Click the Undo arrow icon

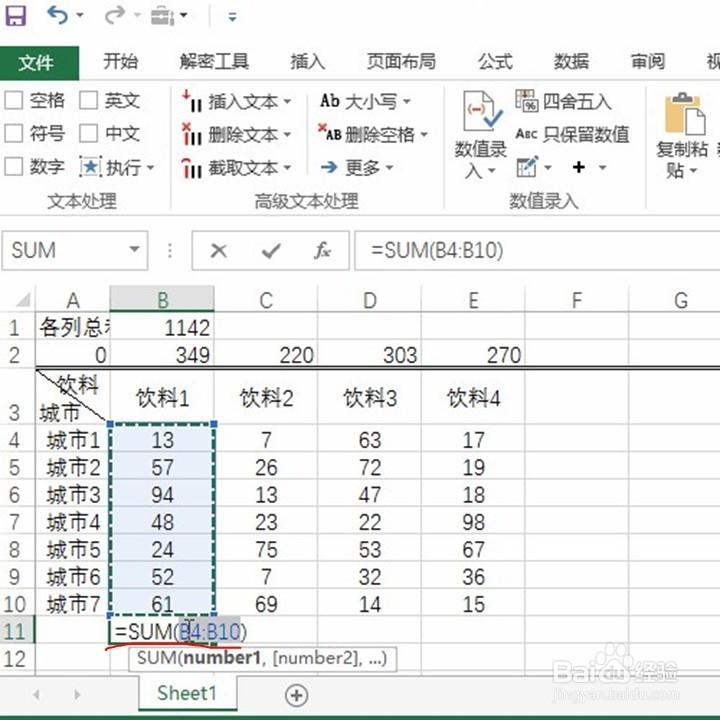pos(58,15)
